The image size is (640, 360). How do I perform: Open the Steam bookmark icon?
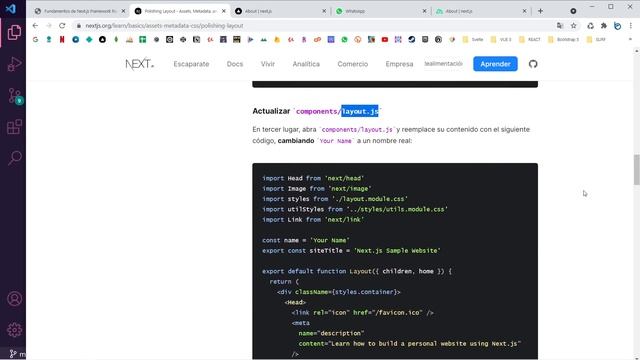(411, 40)
